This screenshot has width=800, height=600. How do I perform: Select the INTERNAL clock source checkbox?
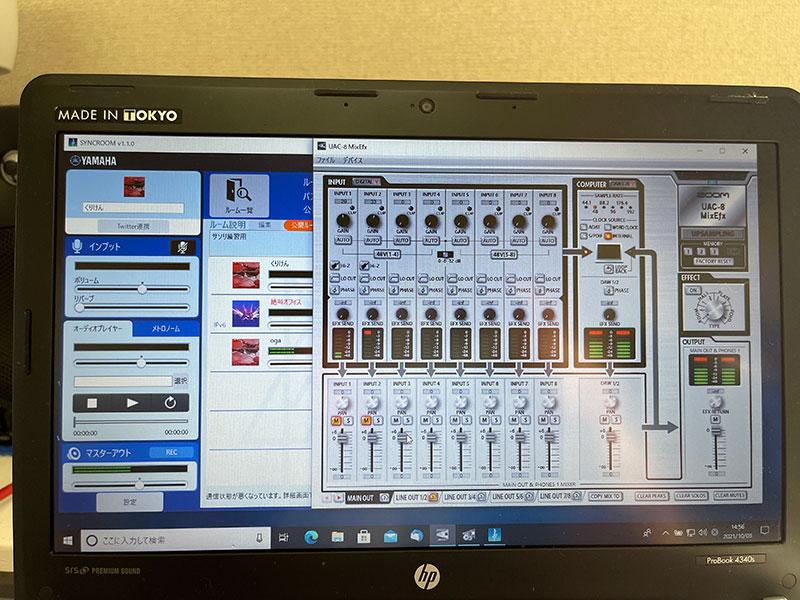tap(608, 236)
